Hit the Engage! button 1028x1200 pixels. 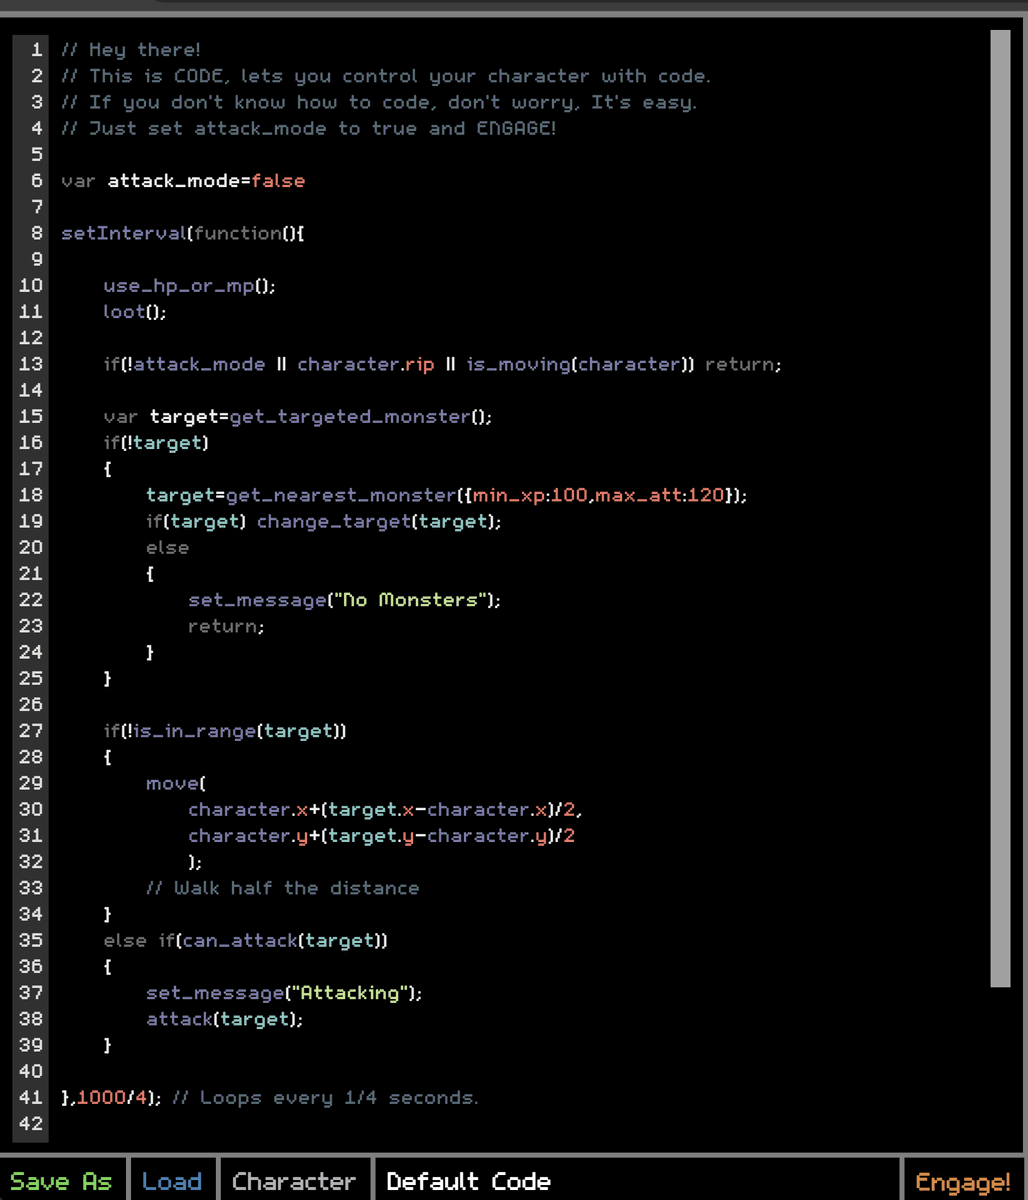click(x=964, y=1180)
